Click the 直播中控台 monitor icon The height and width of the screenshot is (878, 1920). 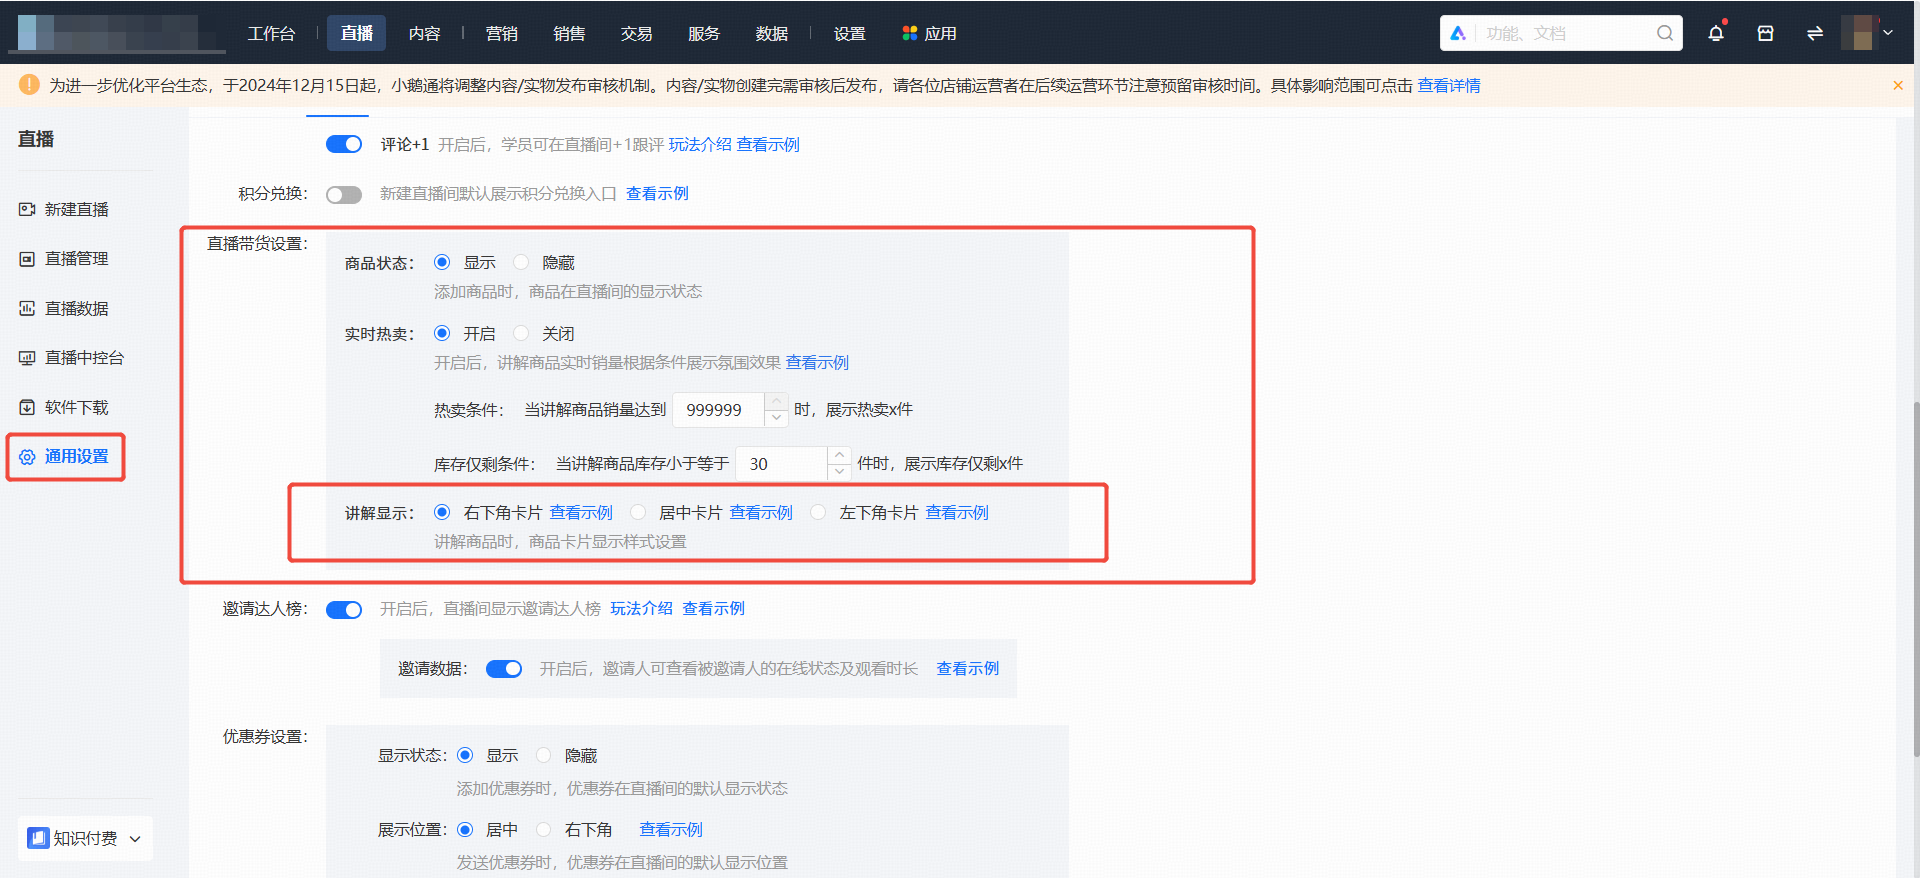(27, 358)
